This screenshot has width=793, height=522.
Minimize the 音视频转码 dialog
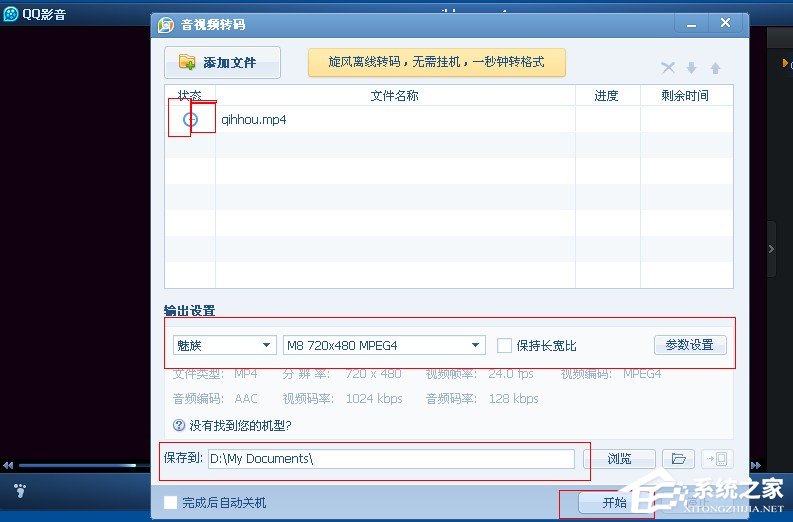691,24
